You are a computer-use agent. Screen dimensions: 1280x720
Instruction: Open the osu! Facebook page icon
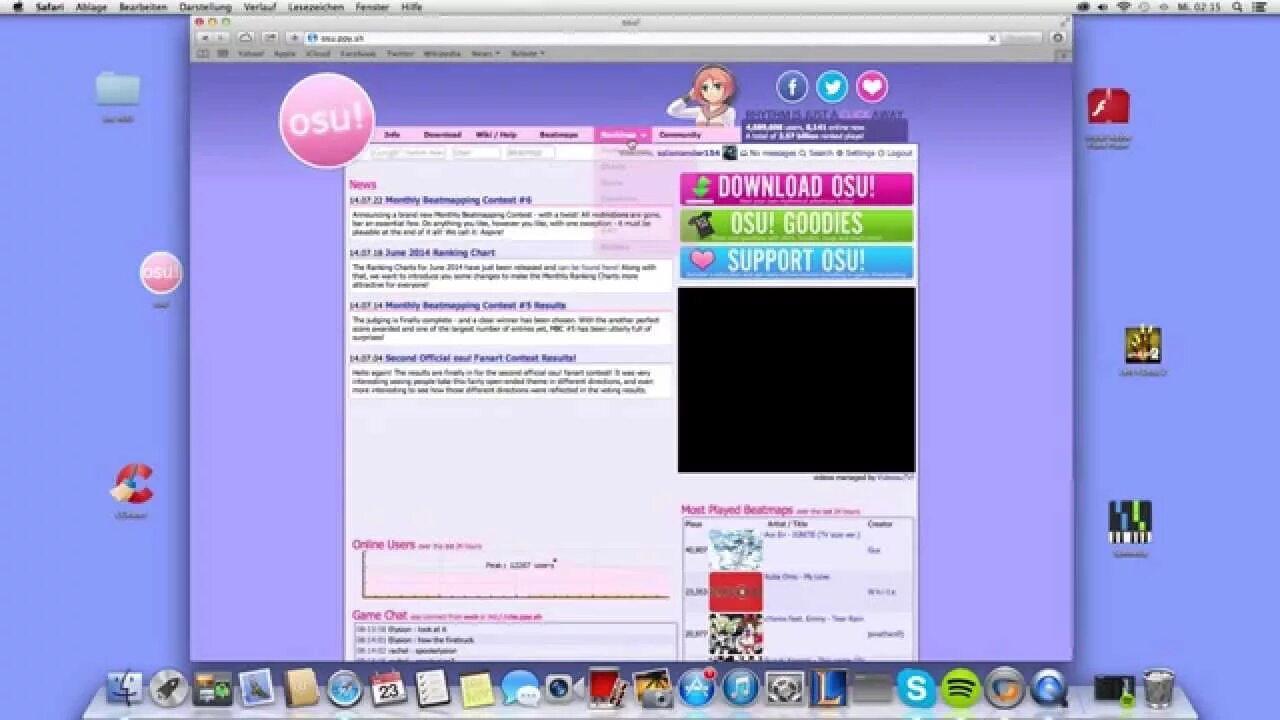[x=791, y=87]
